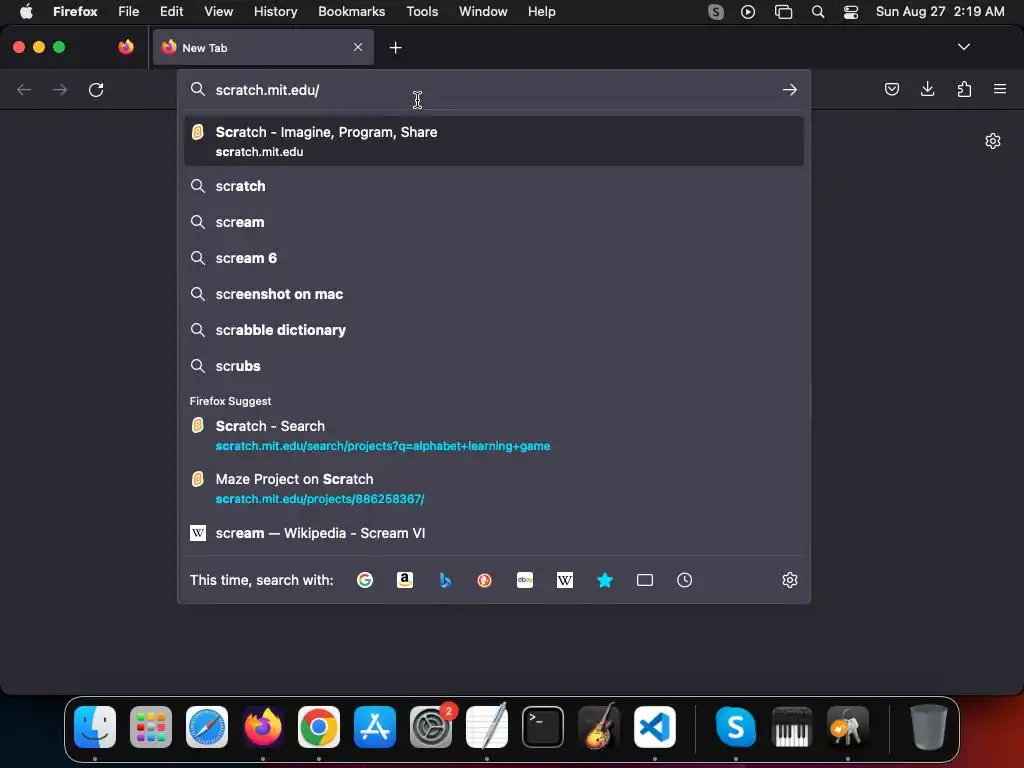The image size is (1024, 768).
Task: Search this time with Google icon
Action: click(365, 580)
